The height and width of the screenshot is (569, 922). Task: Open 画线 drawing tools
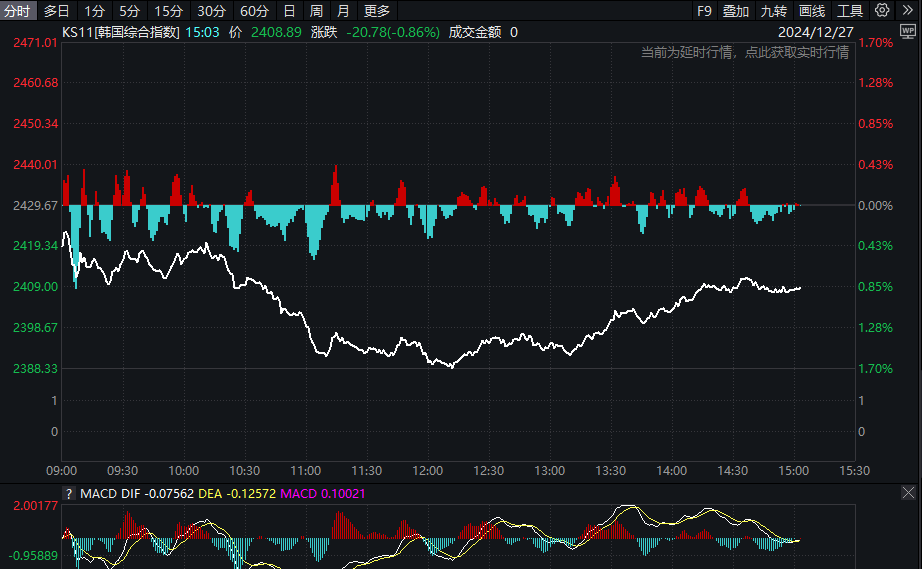coord(812,11)
